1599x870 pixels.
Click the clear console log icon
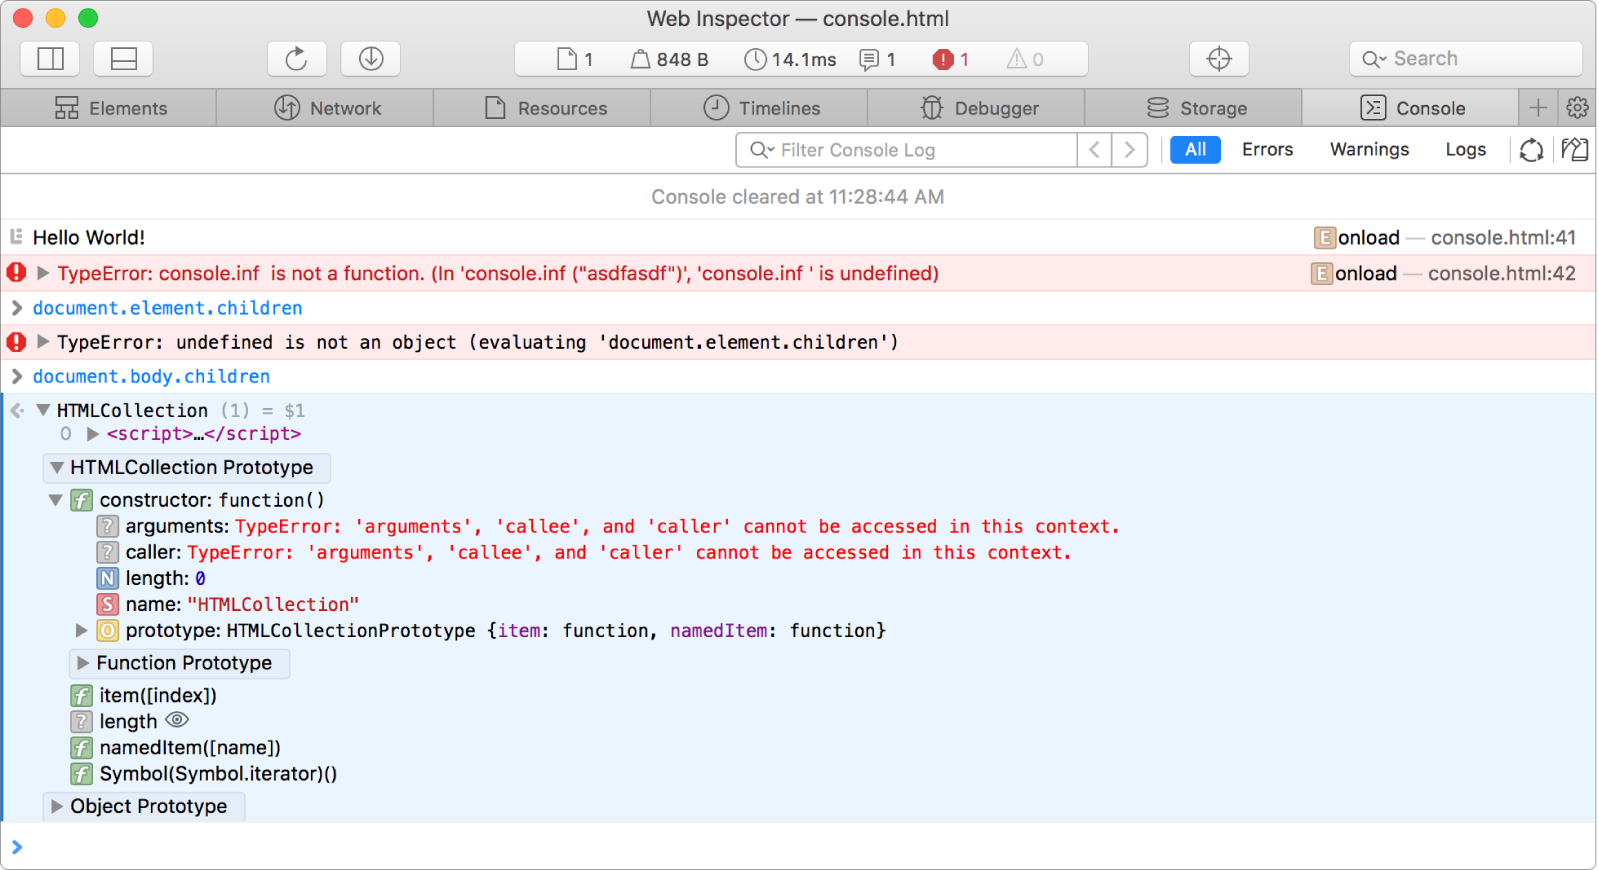1574,150
